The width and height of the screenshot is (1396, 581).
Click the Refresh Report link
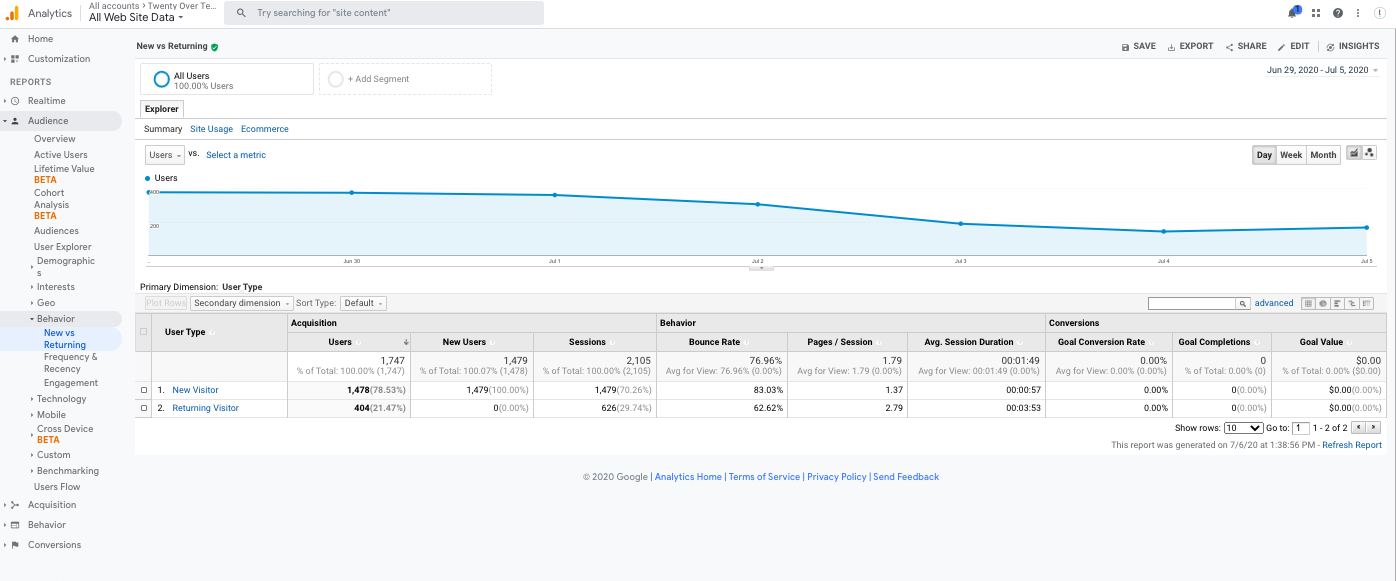pos(1352,445)
